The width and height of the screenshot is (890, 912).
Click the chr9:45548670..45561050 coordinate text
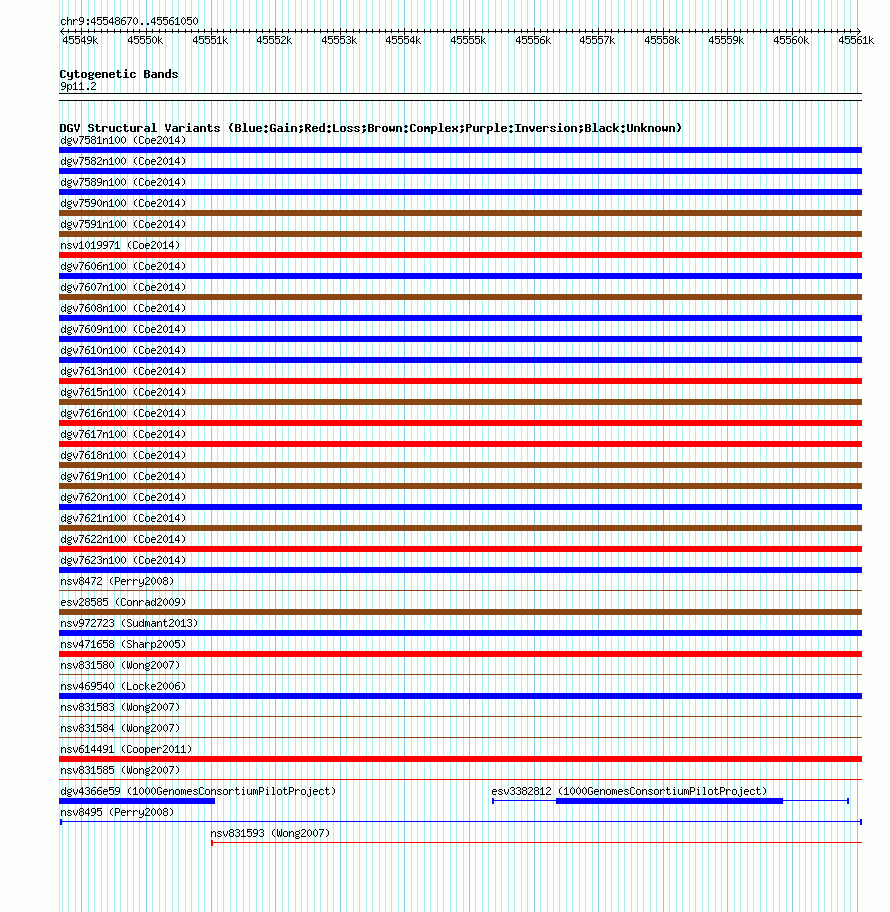pyautogui.click(x=129, y=21)
